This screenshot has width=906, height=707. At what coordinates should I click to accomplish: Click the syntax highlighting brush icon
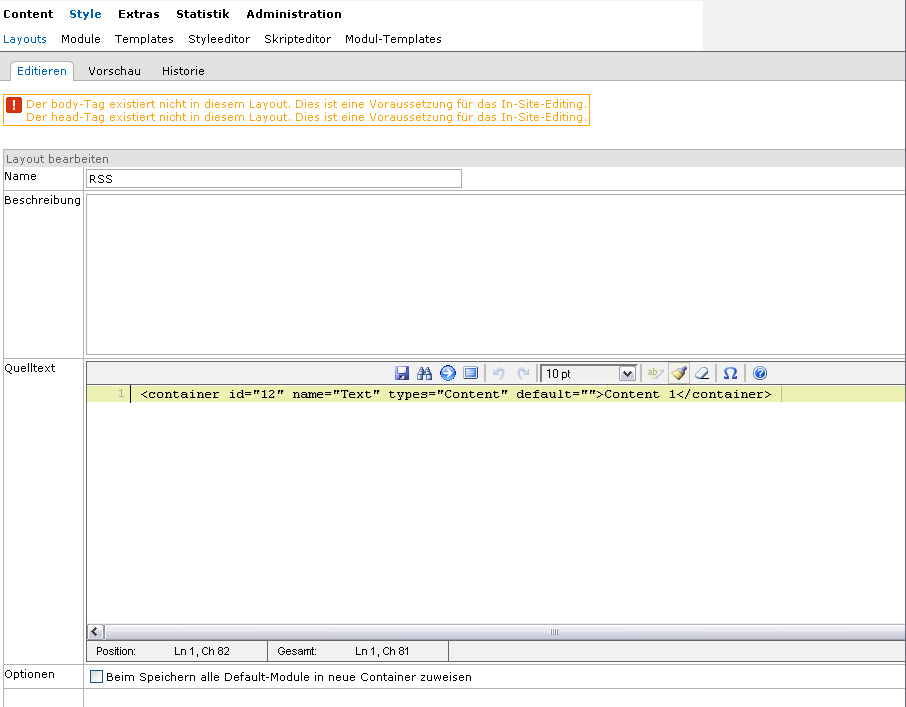click(679, 373)
